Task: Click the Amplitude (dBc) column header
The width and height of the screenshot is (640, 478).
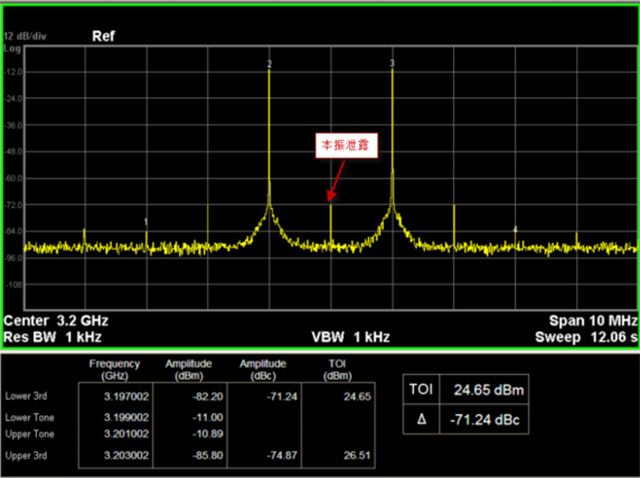Action: (x=263, y=370)
